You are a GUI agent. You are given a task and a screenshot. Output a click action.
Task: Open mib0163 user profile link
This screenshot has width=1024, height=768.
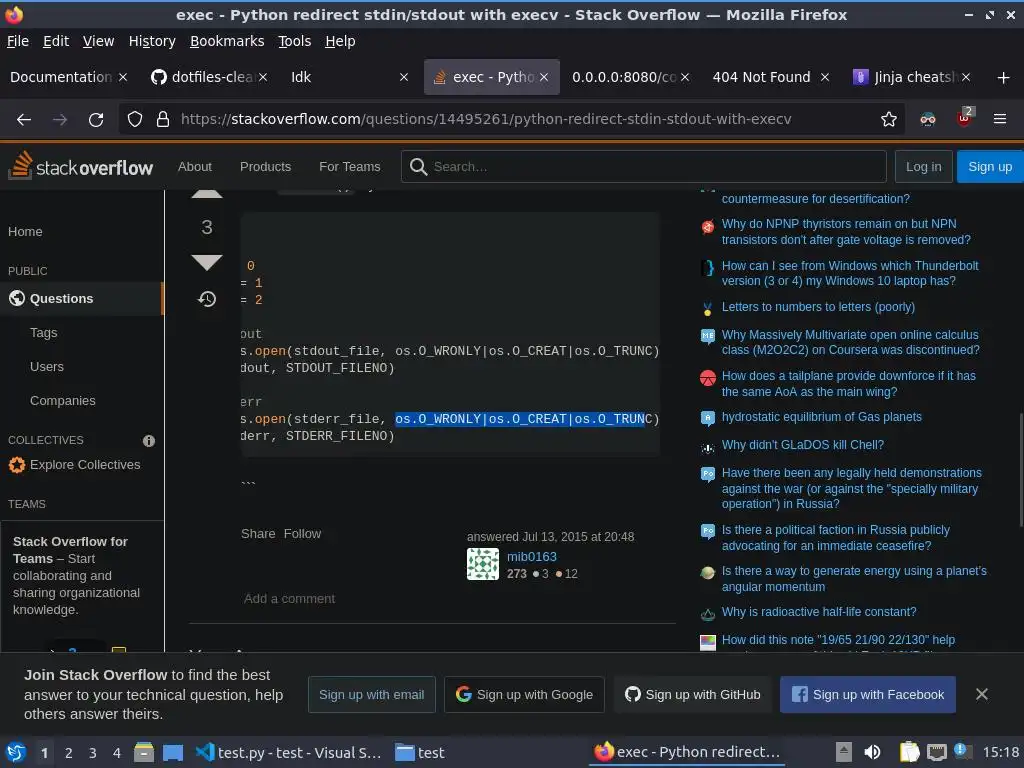click(532, 556)
